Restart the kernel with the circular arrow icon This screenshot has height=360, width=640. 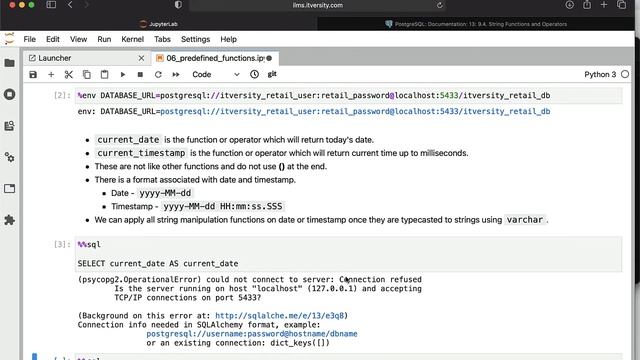[x=158, y=74]
